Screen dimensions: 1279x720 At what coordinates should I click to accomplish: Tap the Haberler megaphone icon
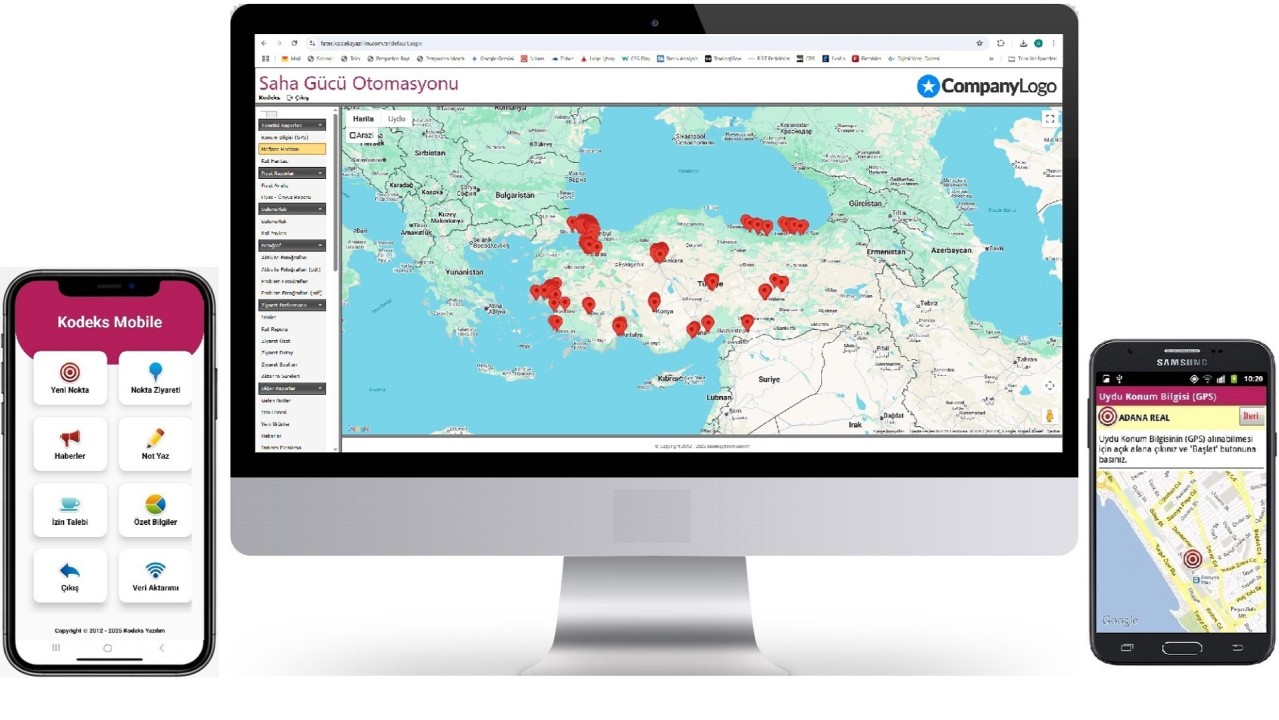pos(70,439)
